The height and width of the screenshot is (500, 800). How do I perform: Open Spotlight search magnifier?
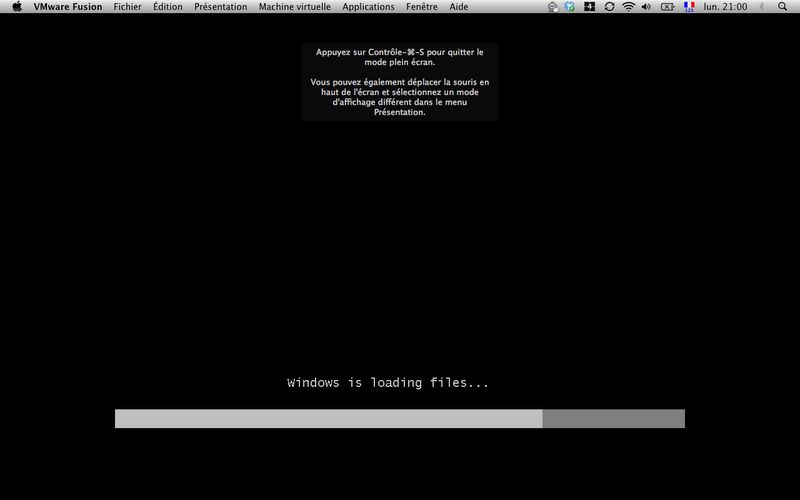coord(782,7)
